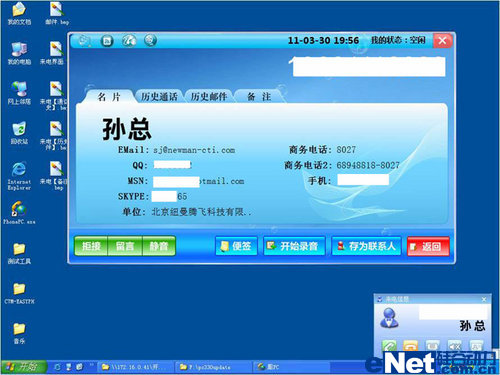The image size is (500, 375).
Task: Hang up with the orange phone icon in the popup
Action: (411, 347)
